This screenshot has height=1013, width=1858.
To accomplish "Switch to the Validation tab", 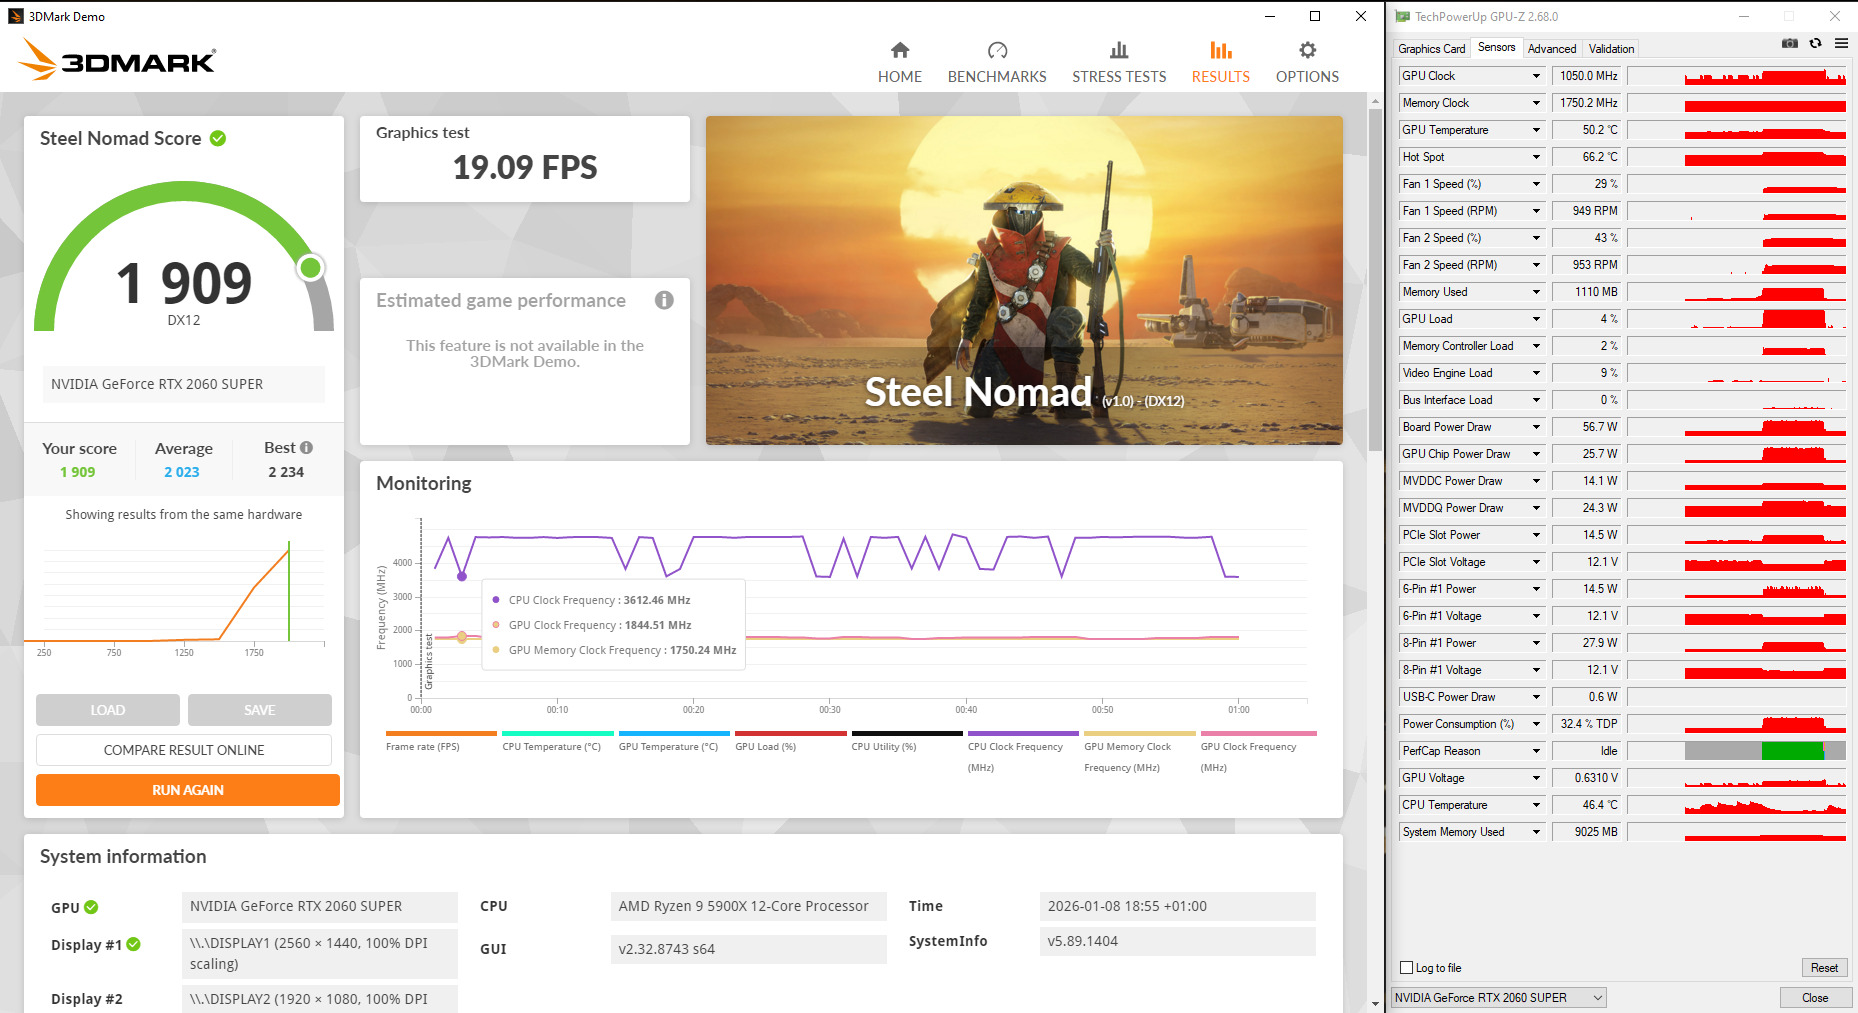I will [x=1611, y=48].
